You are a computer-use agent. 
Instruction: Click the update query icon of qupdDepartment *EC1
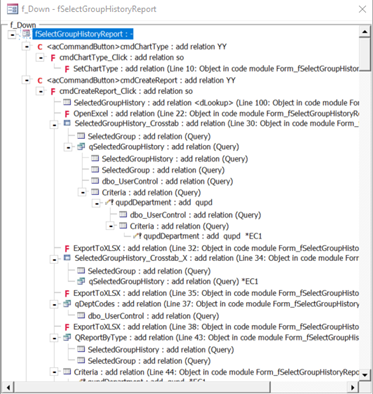coord(138,236)
